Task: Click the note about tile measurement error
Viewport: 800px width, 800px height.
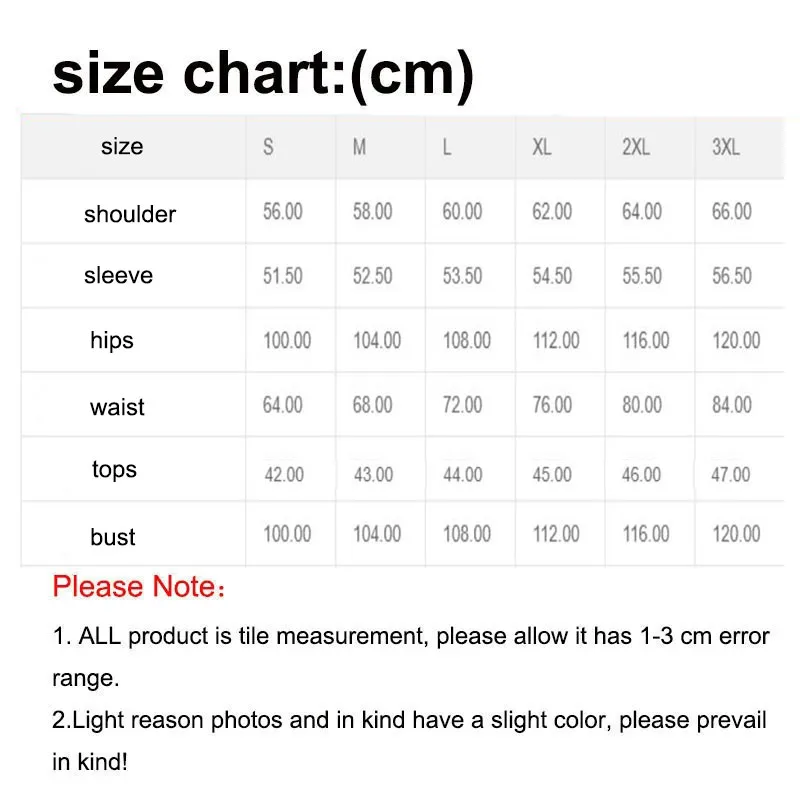Action: click(410, 637)
